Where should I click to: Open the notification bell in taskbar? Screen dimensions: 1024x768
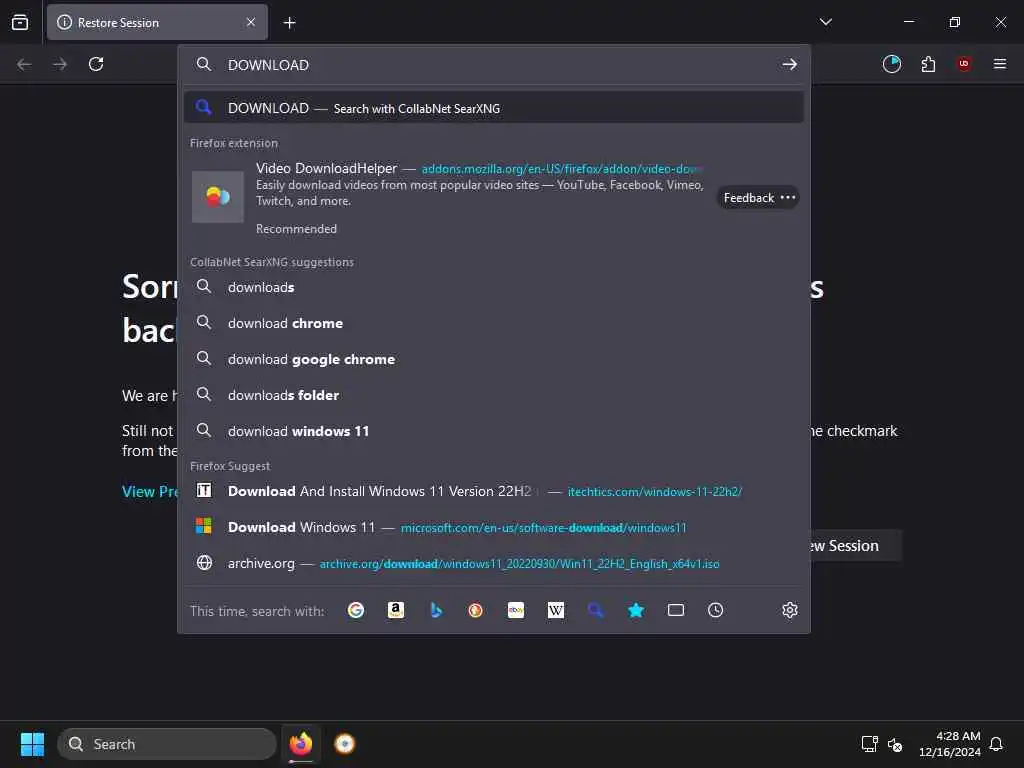996,744
